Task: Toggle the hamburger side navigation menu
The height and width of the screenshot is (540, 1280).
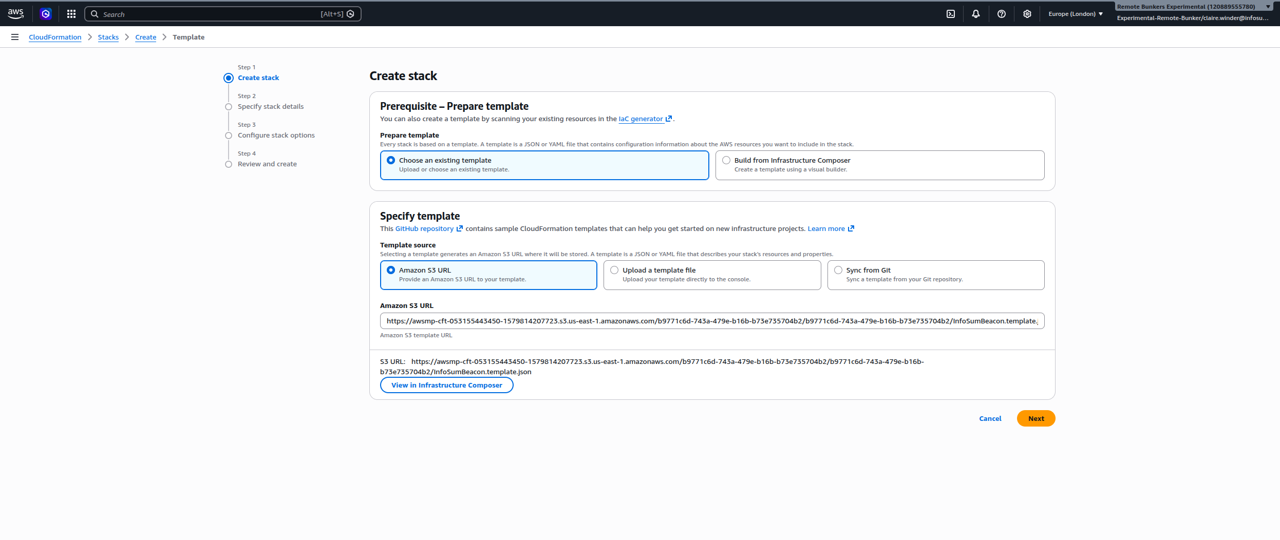Action: pyautogui.click(x=15, y=37)
